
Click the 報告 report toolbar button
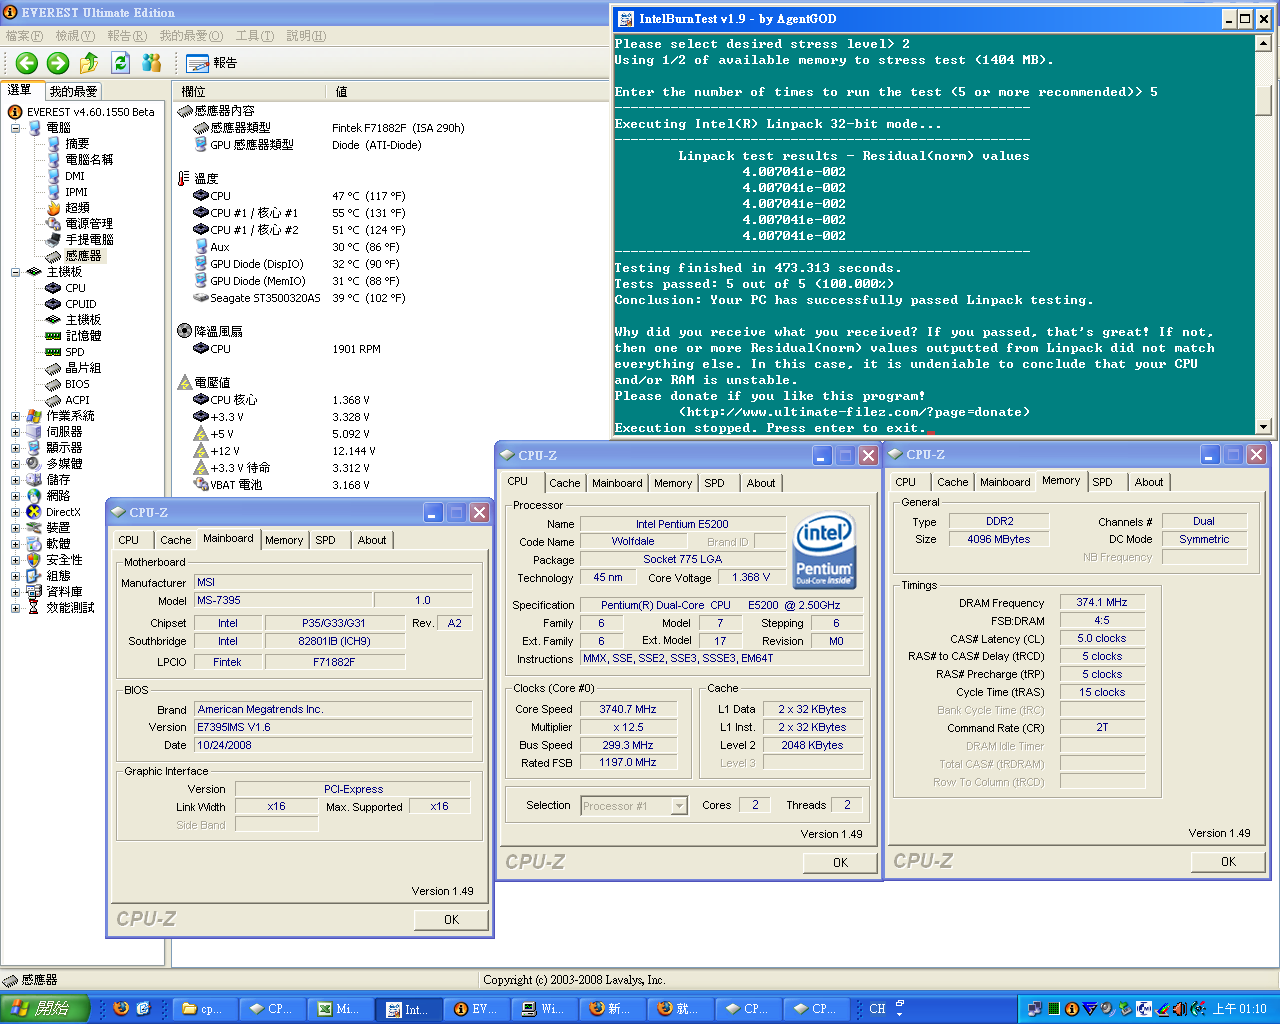(211, 63)
